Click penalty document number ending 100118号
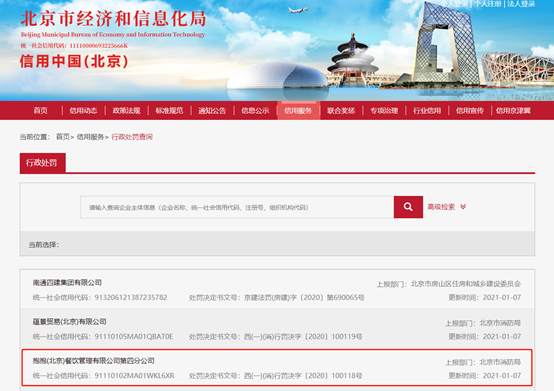 (303, 376)
